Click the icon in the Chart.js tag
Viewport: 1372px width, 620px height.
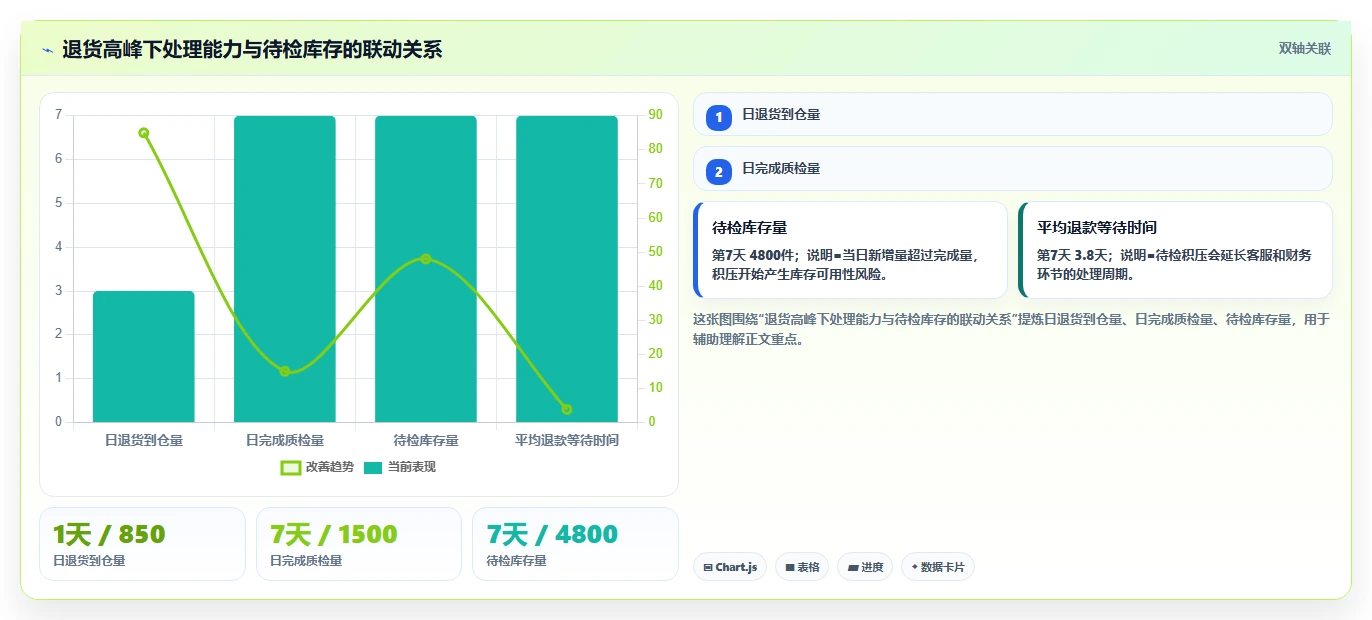(708, 567)
